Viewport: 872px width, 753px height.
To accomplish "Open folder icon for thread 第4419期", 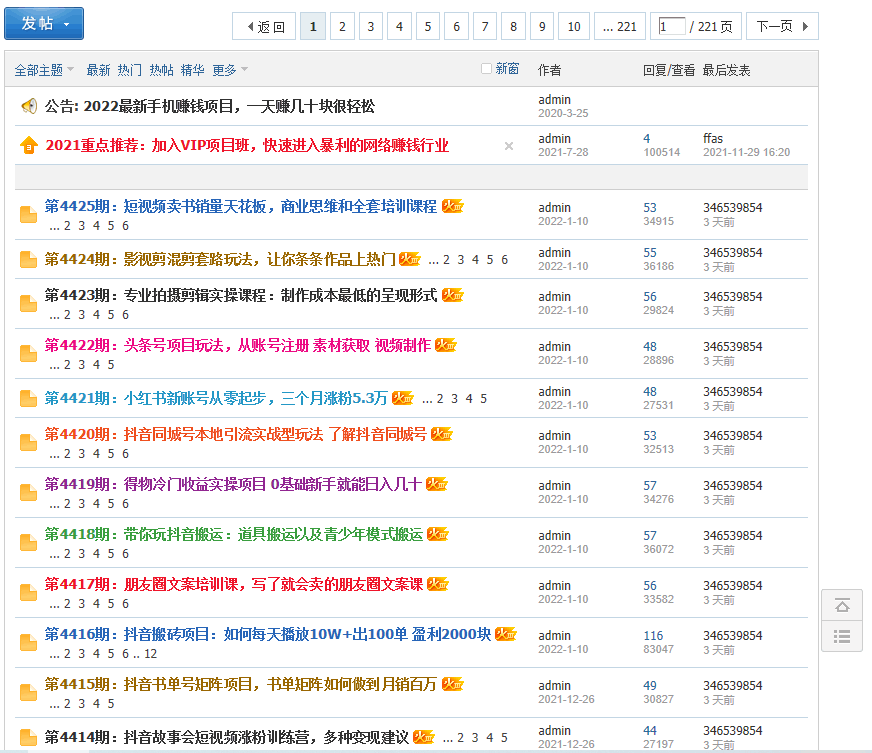I will click(28, 493).
